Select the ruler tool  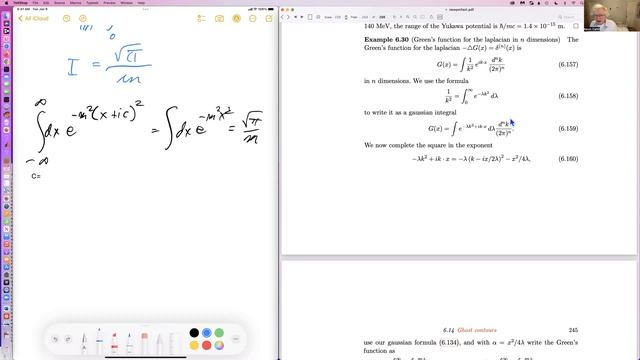[x=173, y=343]
